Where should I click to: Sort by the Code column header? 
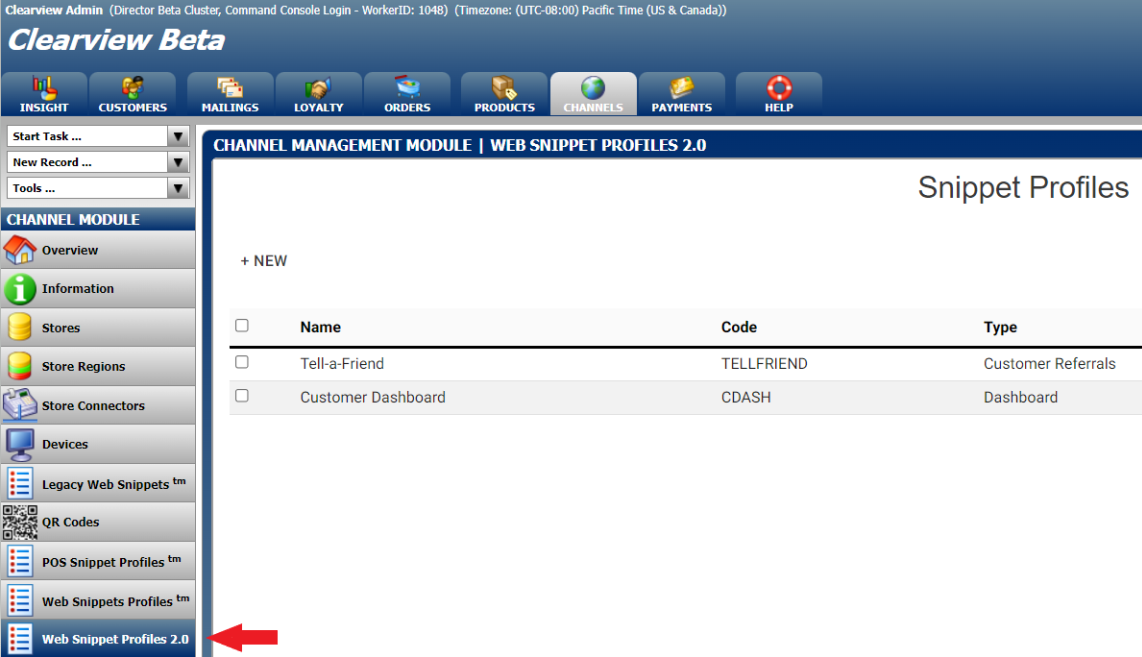coord(739,327)
